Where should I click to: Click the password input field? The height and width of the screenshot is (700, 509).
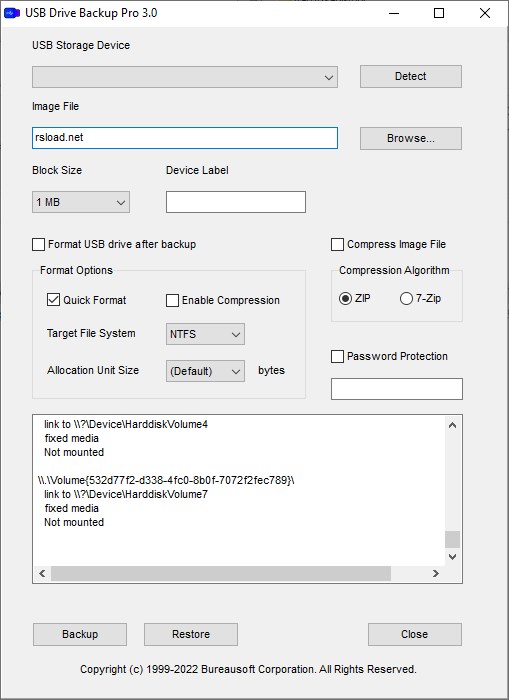coord(396,389)
